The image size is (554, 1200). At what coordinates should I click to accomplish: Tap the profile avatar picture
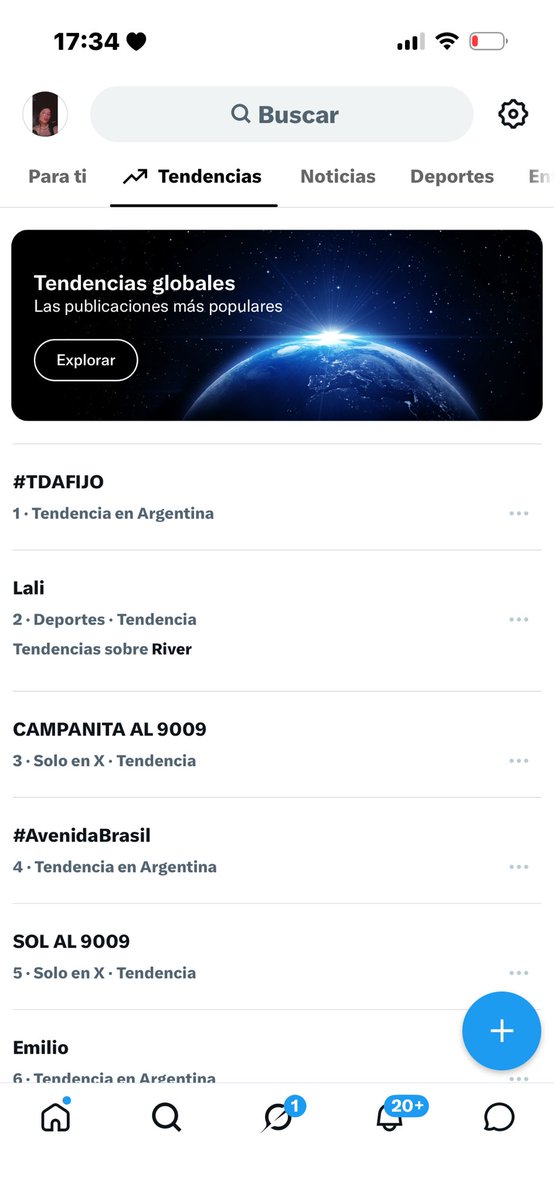point(45,114)
